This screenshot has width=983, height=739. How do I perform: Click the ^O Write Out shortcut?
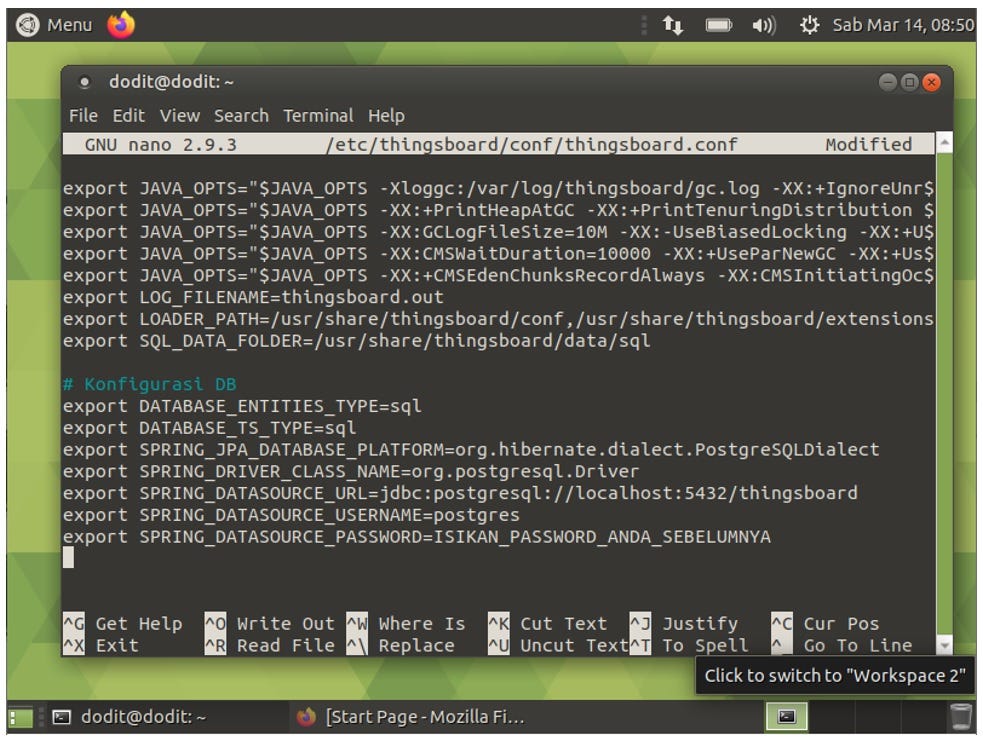point(270,624)
